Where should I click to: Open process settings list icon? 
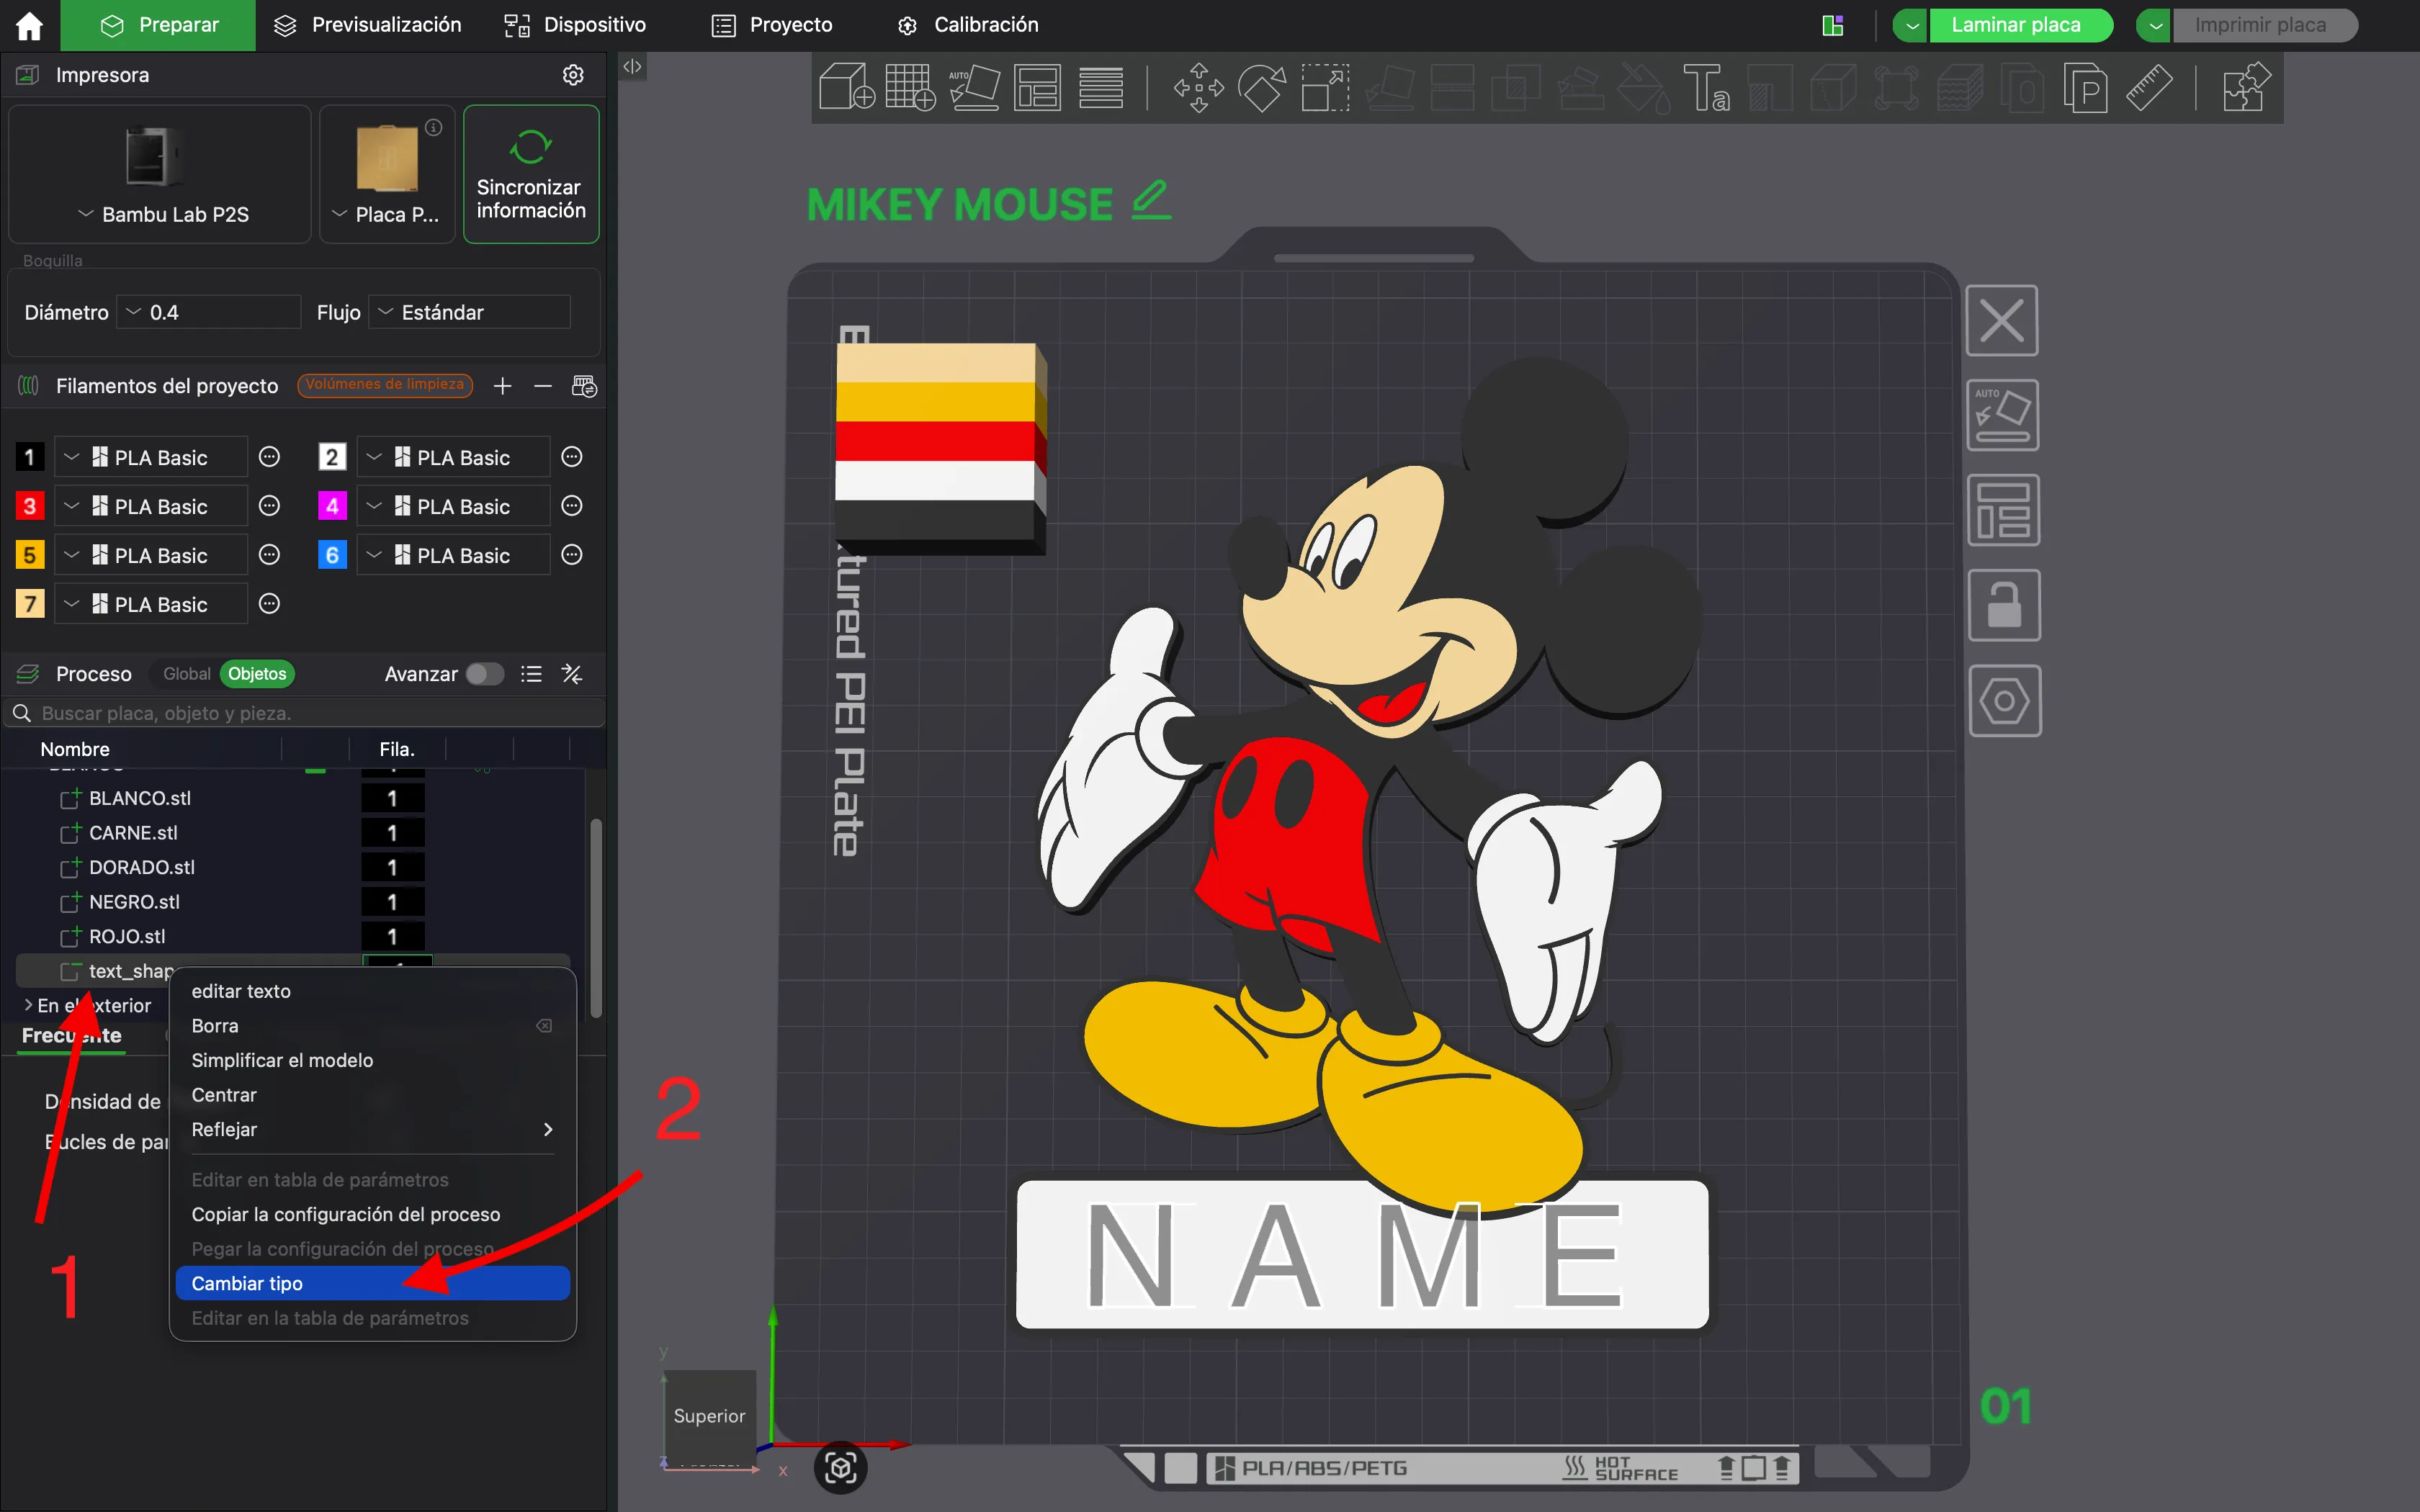531,674
